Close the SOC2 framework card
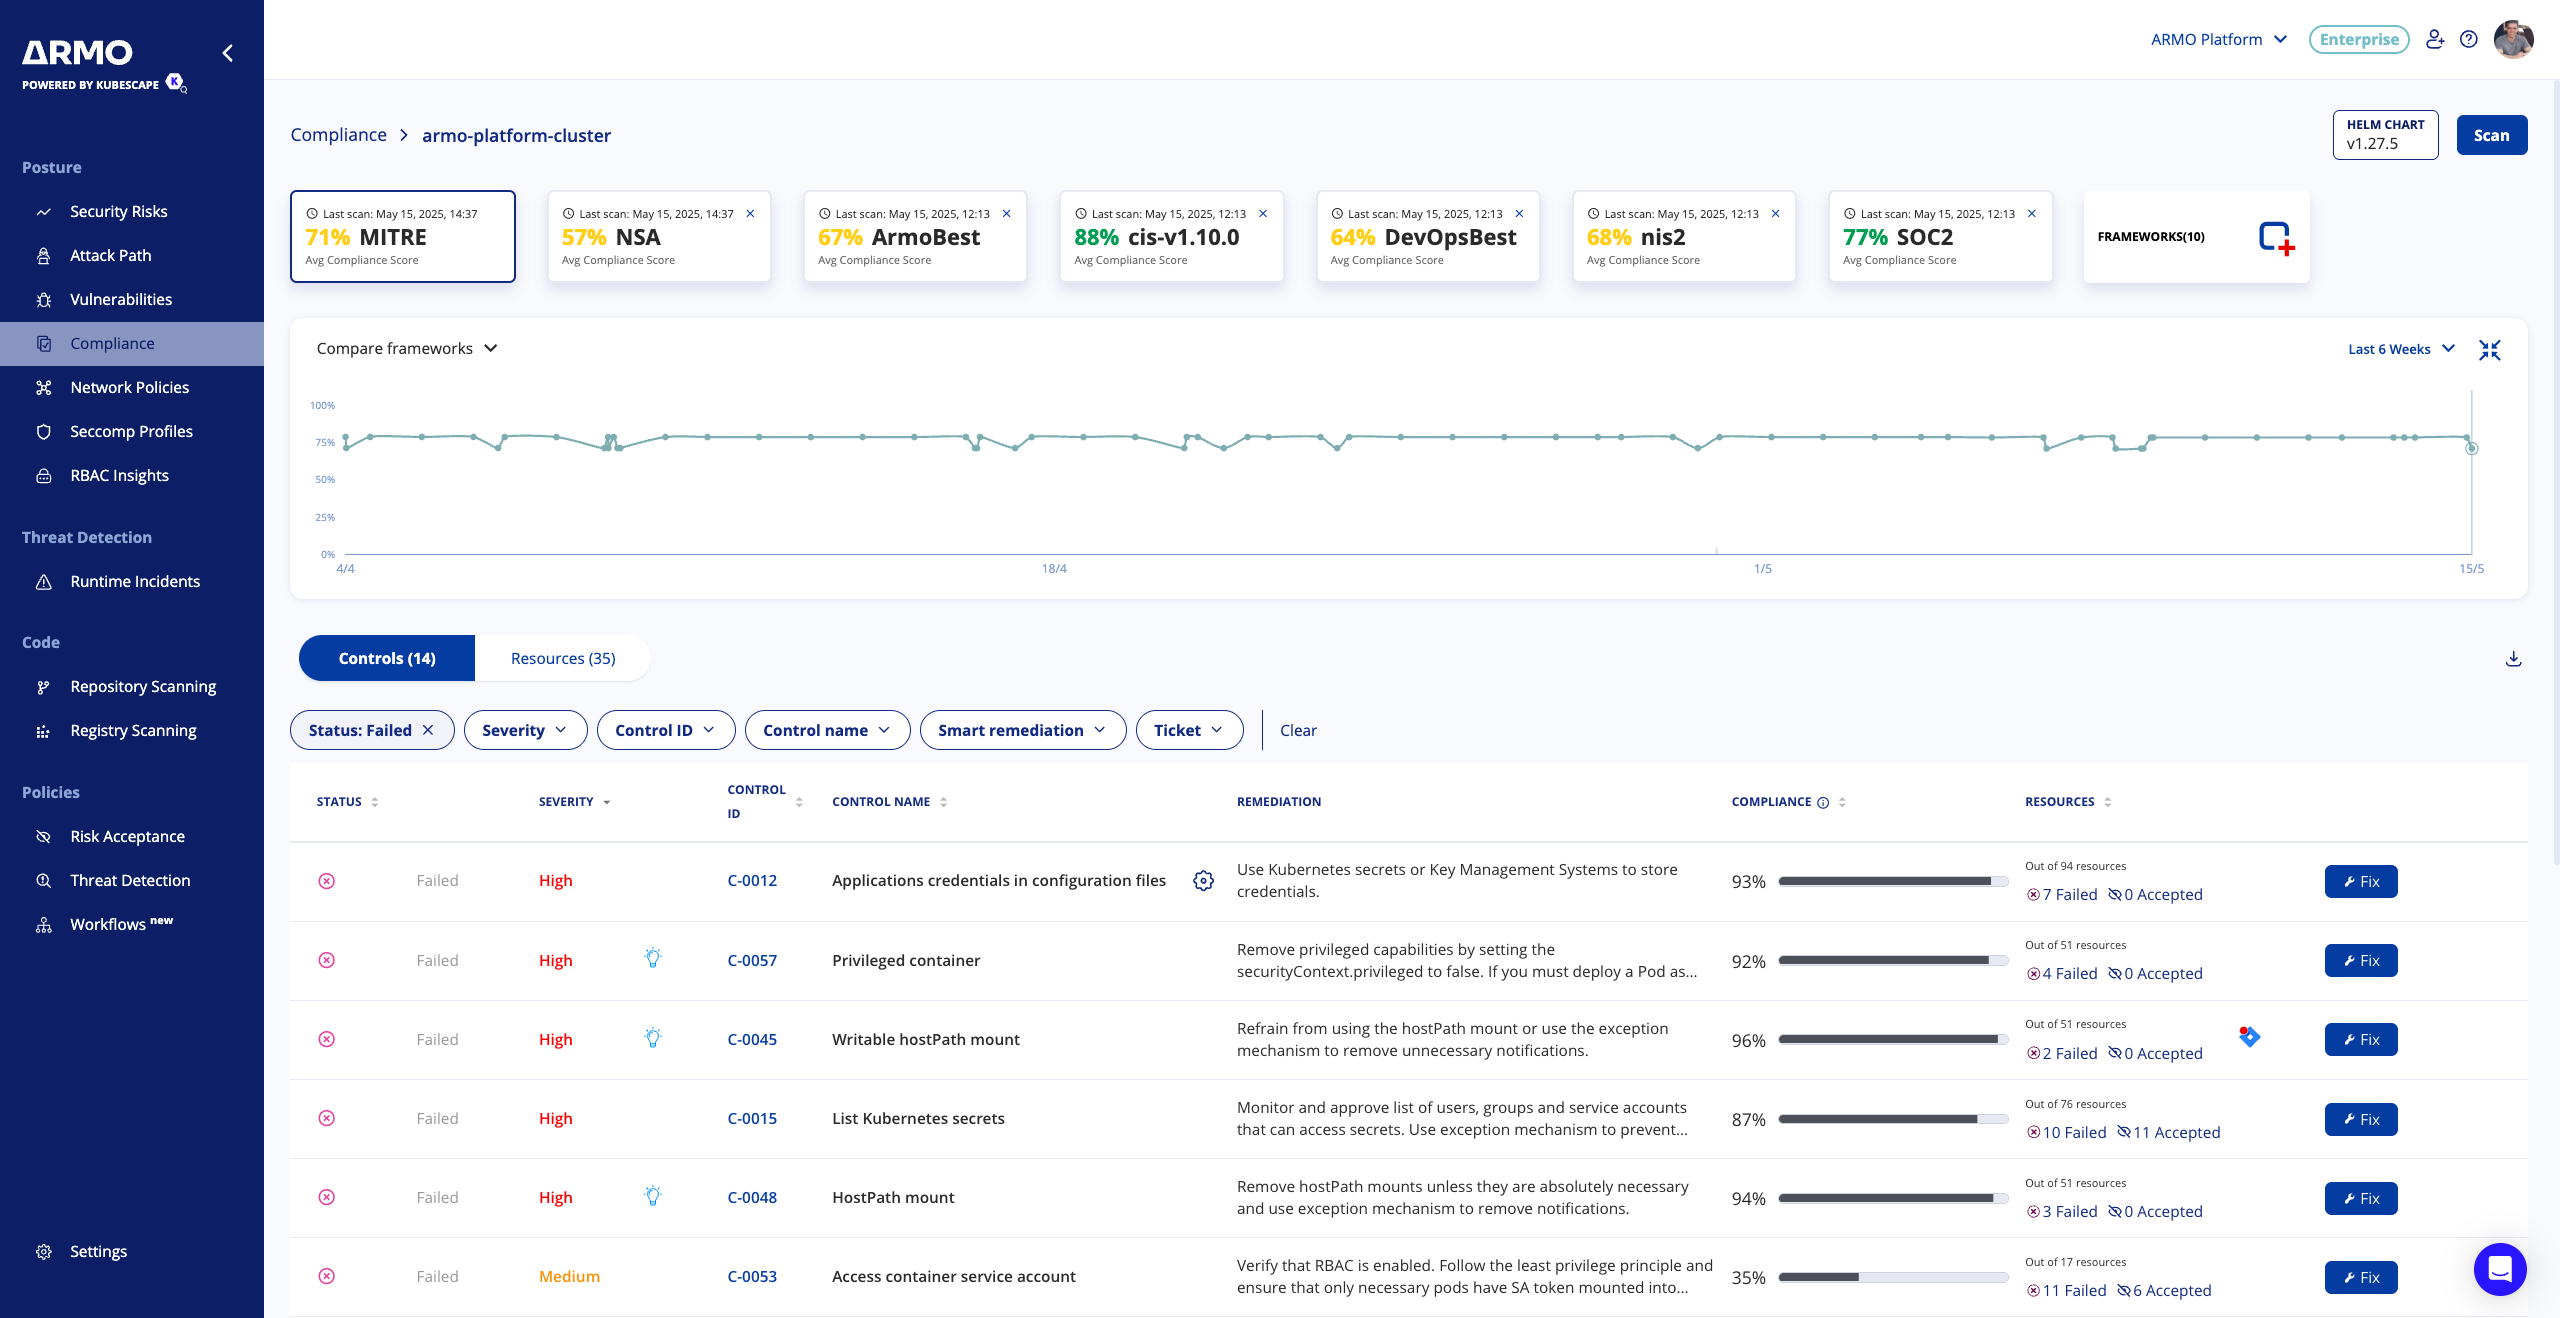The image size is (2560, 1318). [x=2031, y=214]
